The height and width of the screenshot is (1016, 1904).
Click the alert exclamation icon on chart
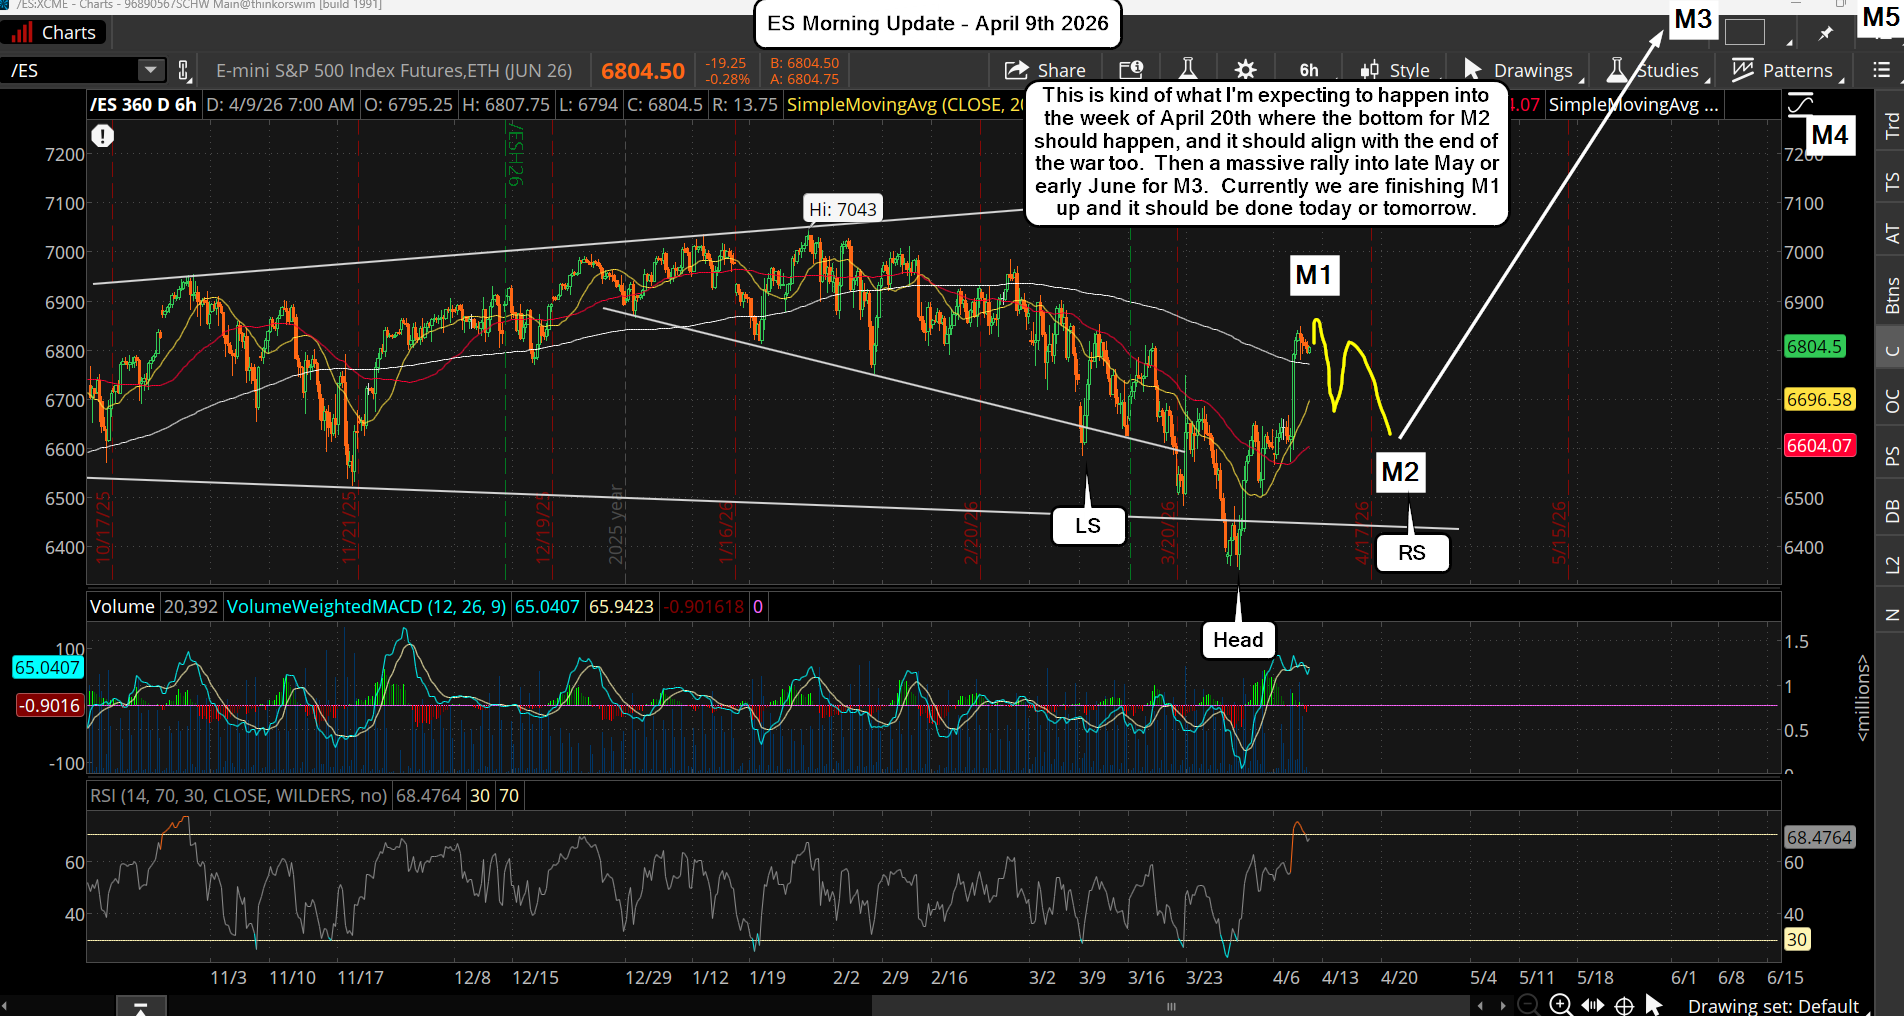pyautogui.click(x=103, y=136)
